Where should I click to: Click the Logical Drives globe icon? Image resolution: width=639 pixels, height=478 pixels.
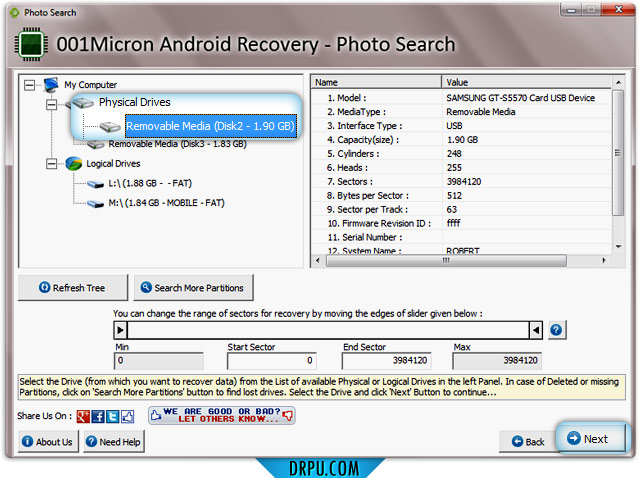[74, 164]
